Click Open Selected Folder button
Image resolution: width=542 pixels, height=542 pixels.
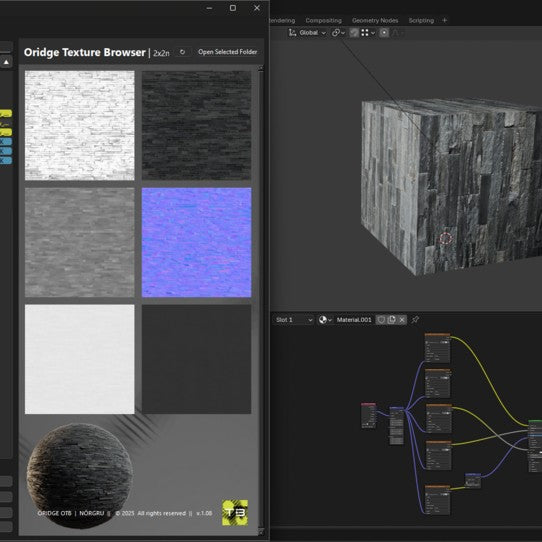point(227,52)
